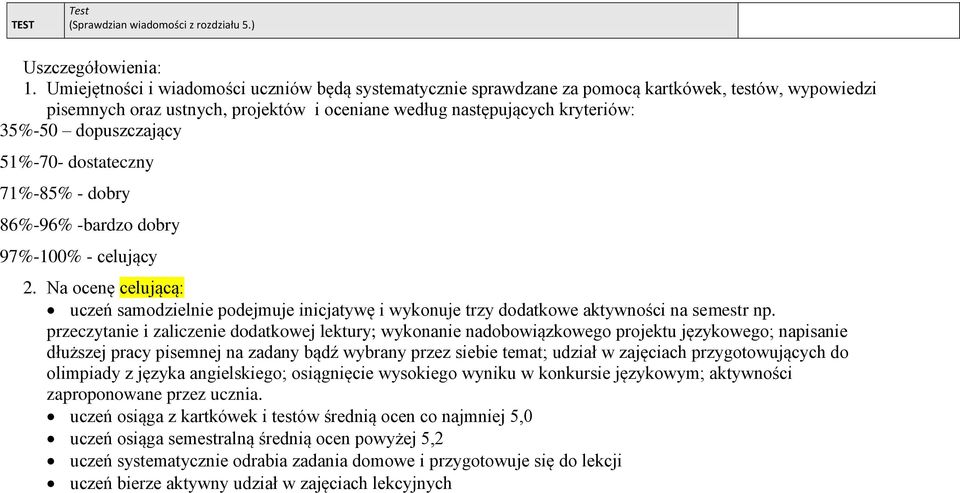
Task: Click the line '86%-96% -bardzo dobry'
Action: click(x=89, y=225)
